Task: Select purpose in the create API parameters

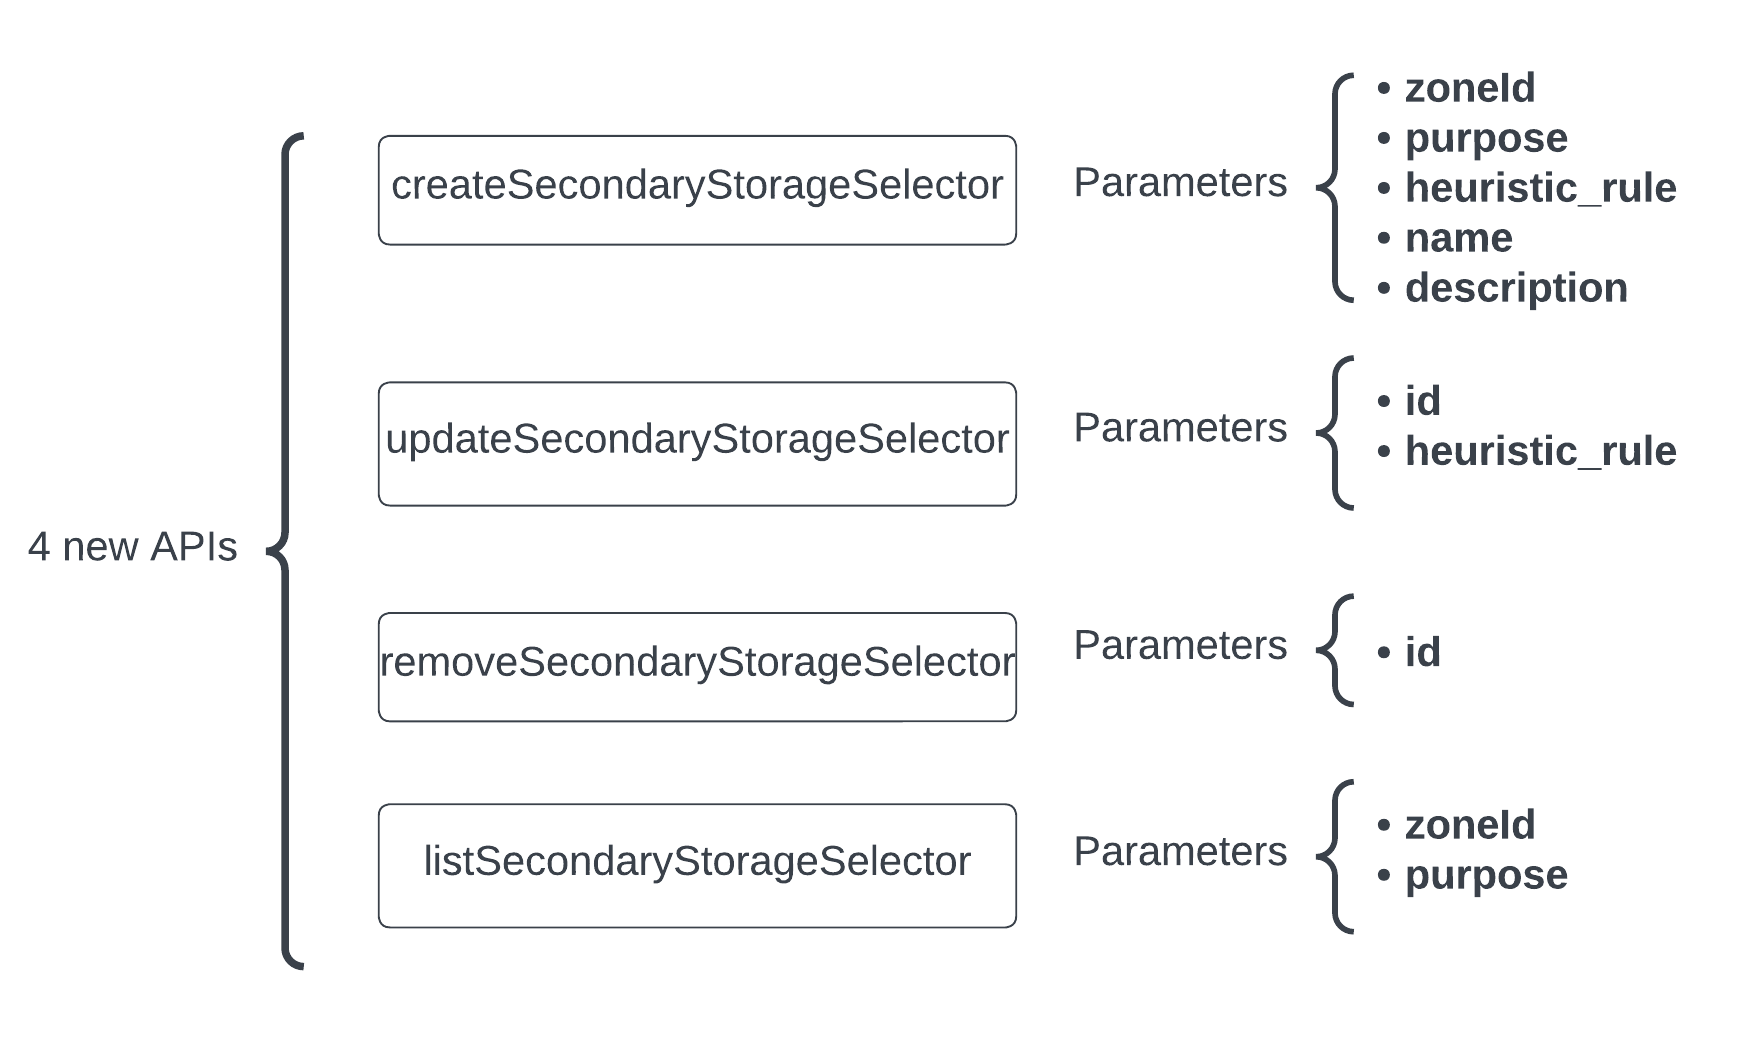Action: point(1485,138)
